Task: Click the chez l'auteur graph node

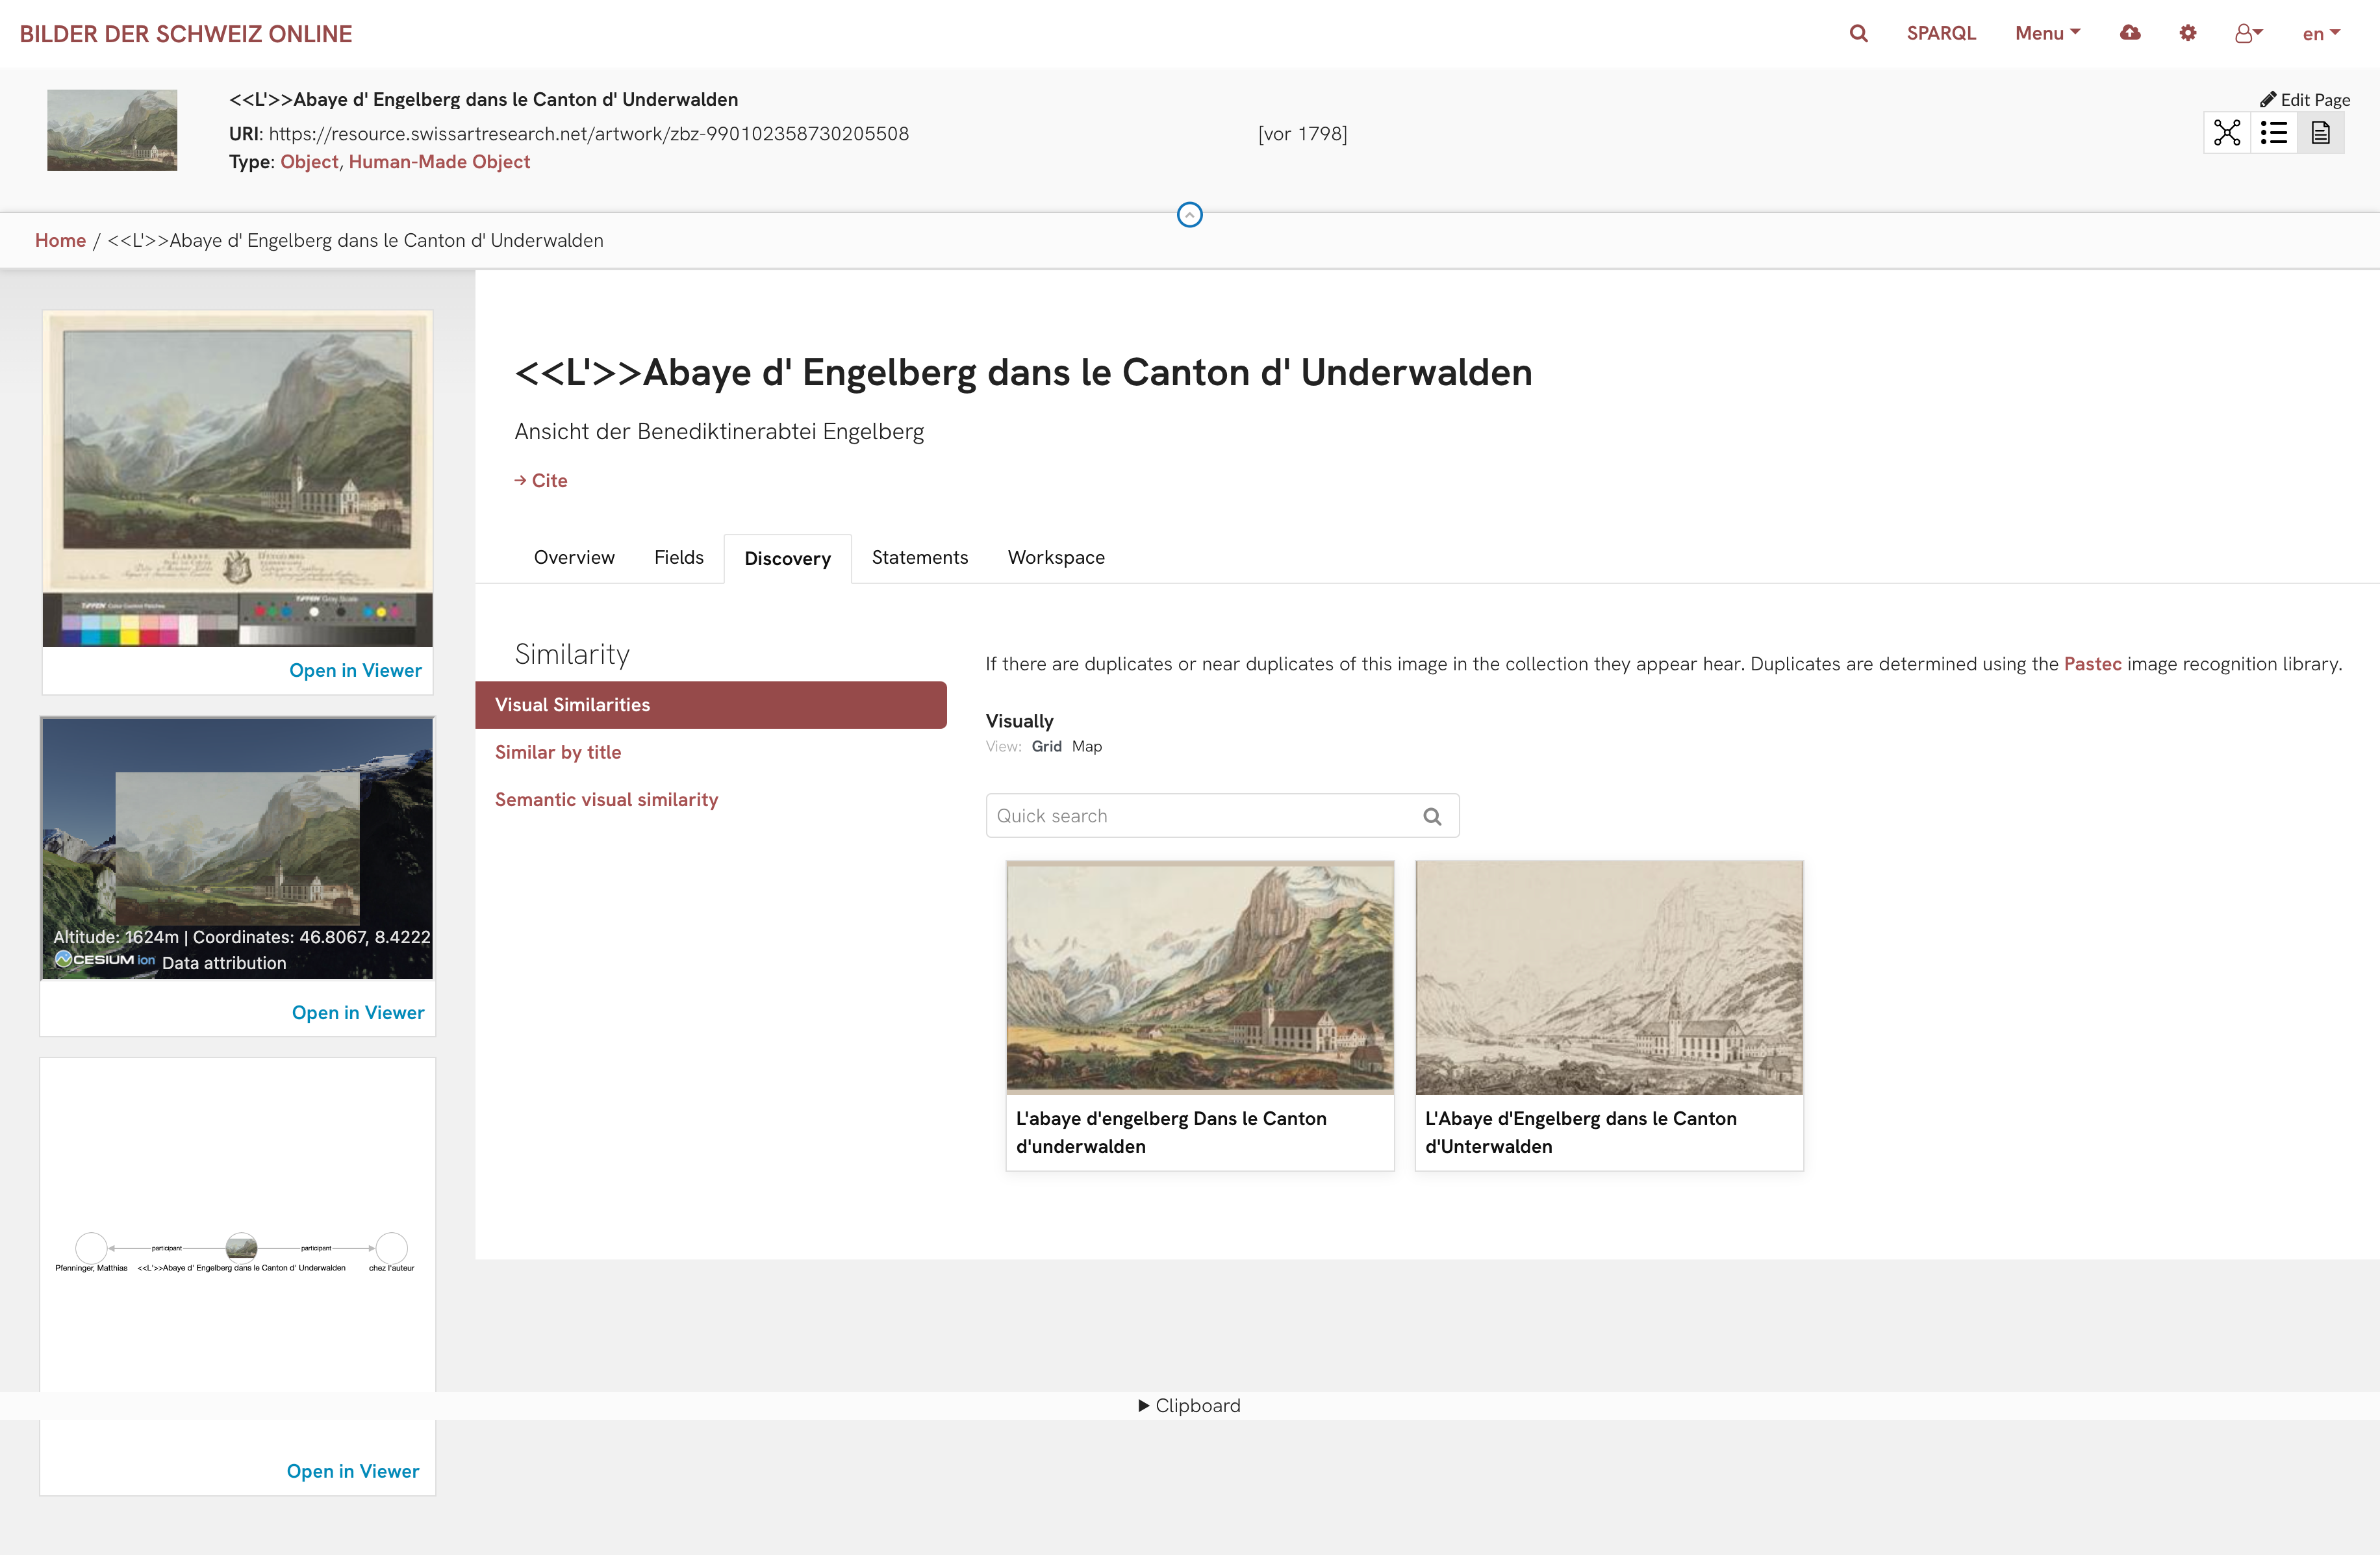Action: click(391, 1248)
